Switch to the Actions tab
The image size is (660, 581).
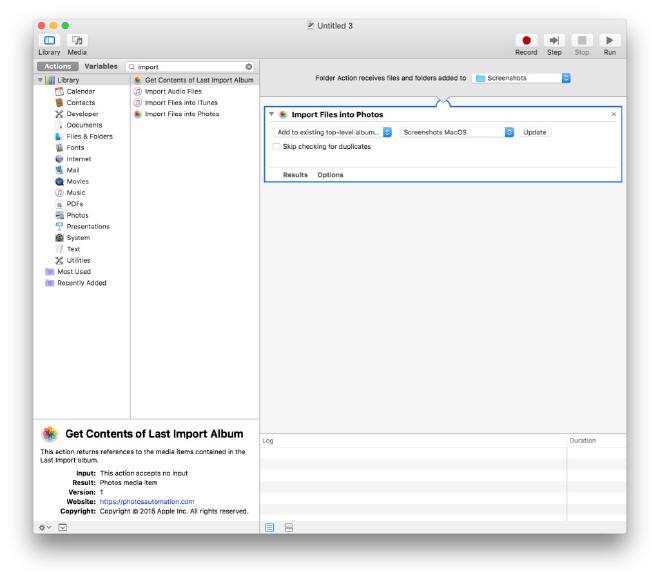tap(58, 67)
